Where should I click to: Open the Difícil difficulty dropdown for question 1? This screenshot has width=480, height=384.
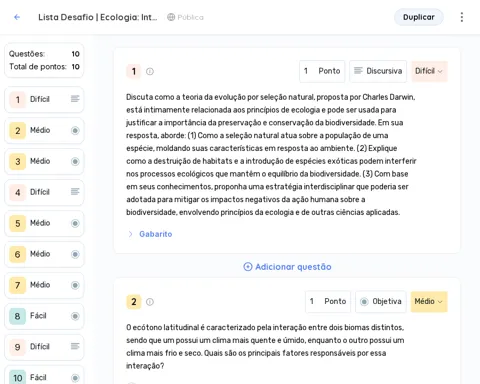pyautogui.click(x=429, y=71)
